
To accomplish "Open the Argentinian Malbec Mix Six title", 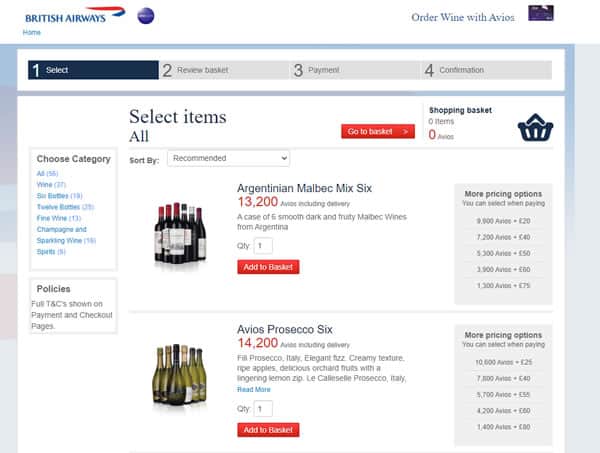I will (x=304, y=188).
